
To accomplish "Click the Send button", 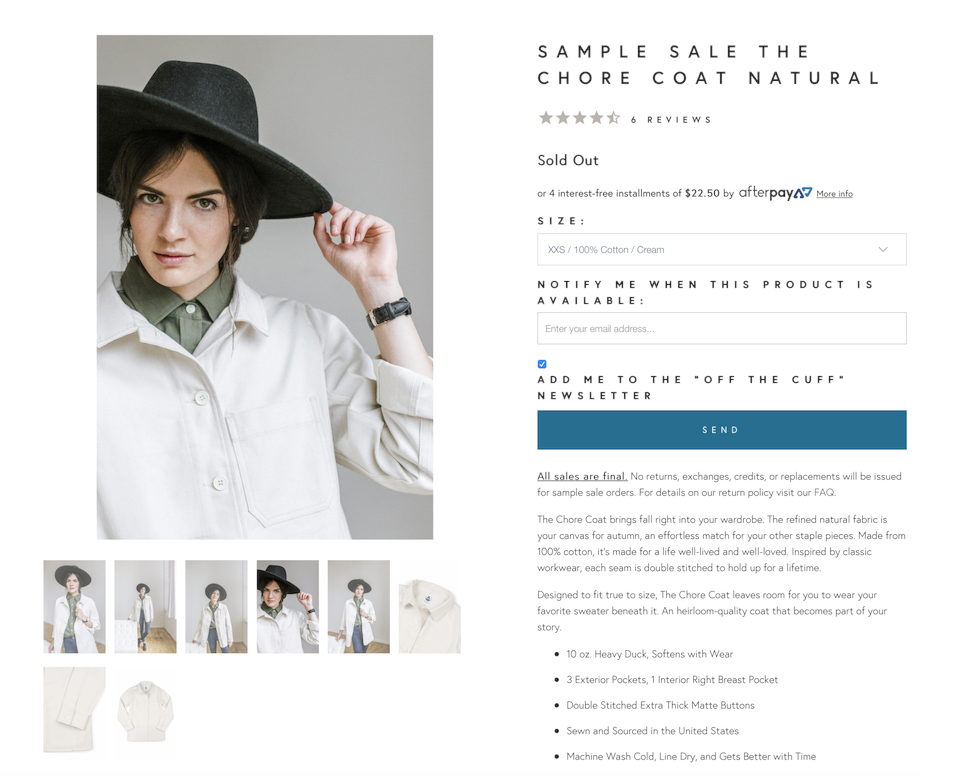I will coord(722,430).
